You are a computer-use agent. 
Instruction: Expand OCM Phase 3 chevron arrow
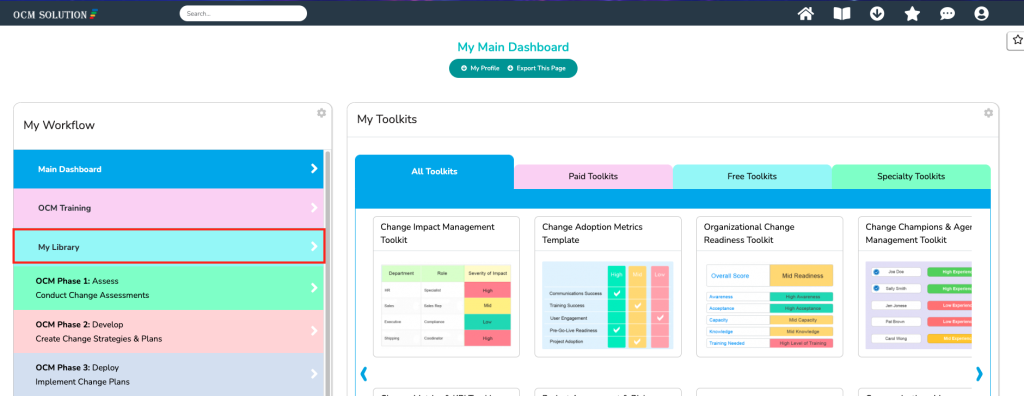tap(314, 374)
